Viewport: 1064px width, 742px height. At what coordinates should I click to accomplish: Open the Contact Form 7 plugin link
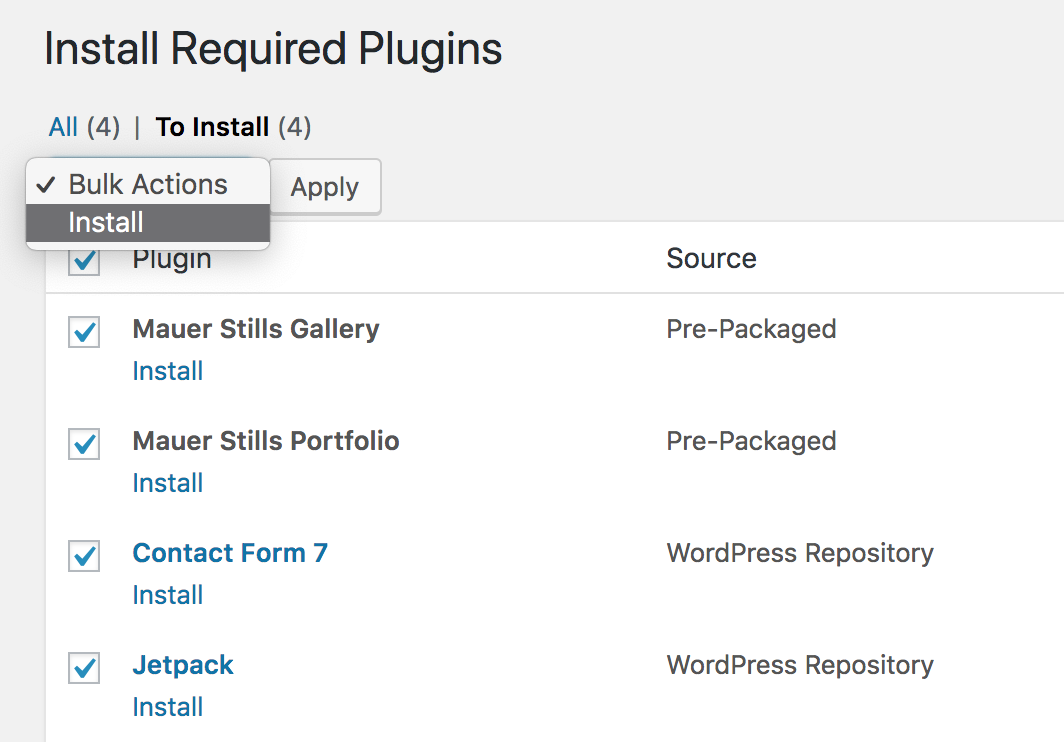(x=230, y=553)
